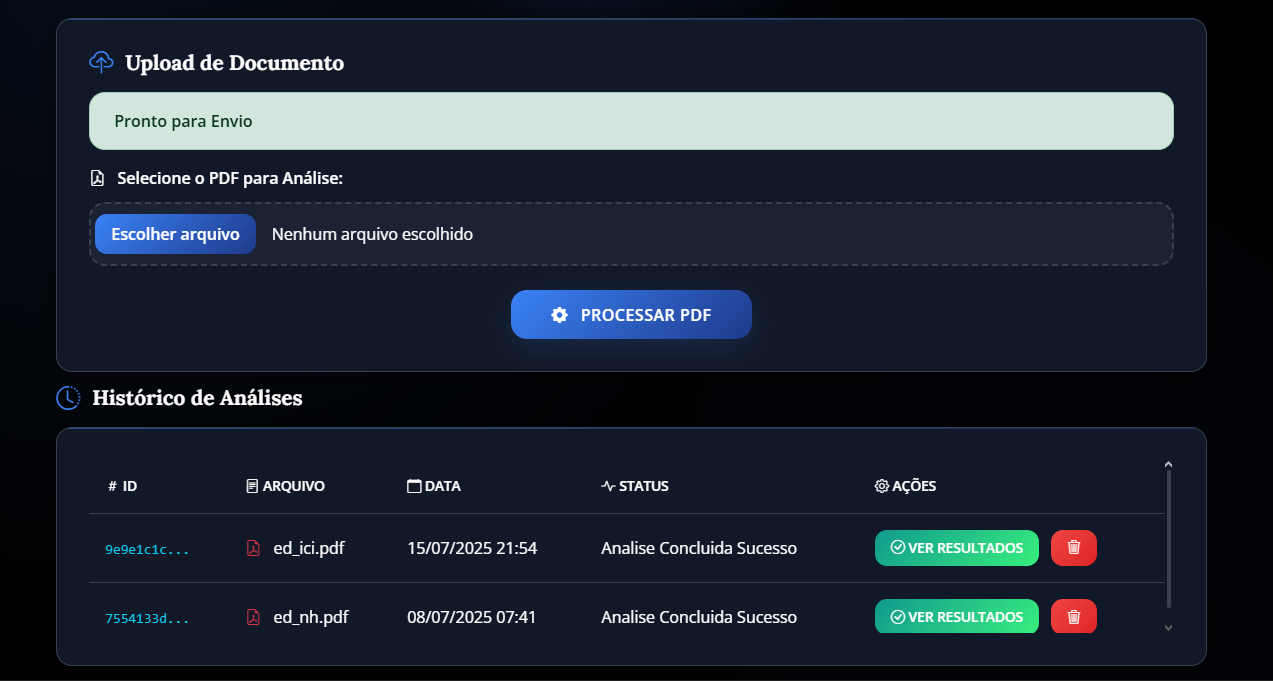Click the status text in ed_ici.pdf row
1273x681 pixels.
[x=699, y=548]
